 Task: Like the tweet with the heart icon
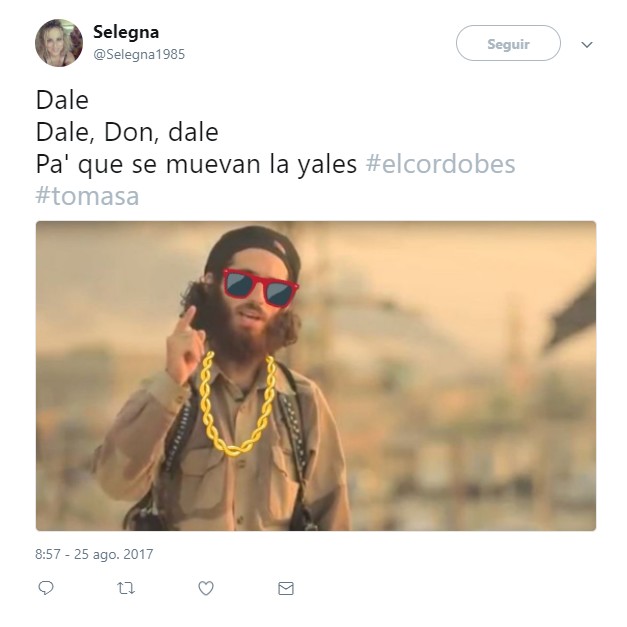pyautogui.click(x=206, y=589)
